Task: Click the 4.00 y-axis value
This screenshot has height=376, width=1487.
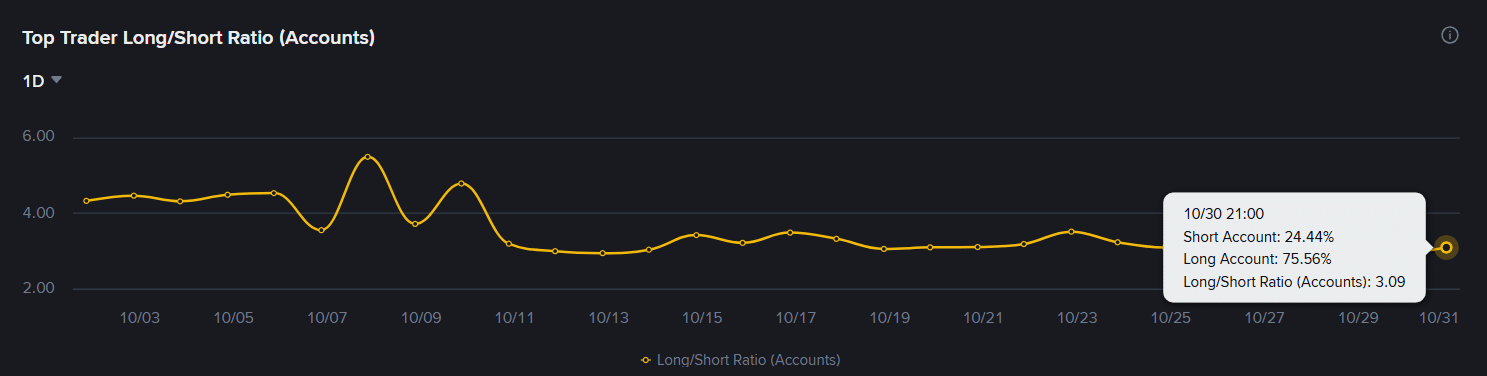Action: [39, 213]
